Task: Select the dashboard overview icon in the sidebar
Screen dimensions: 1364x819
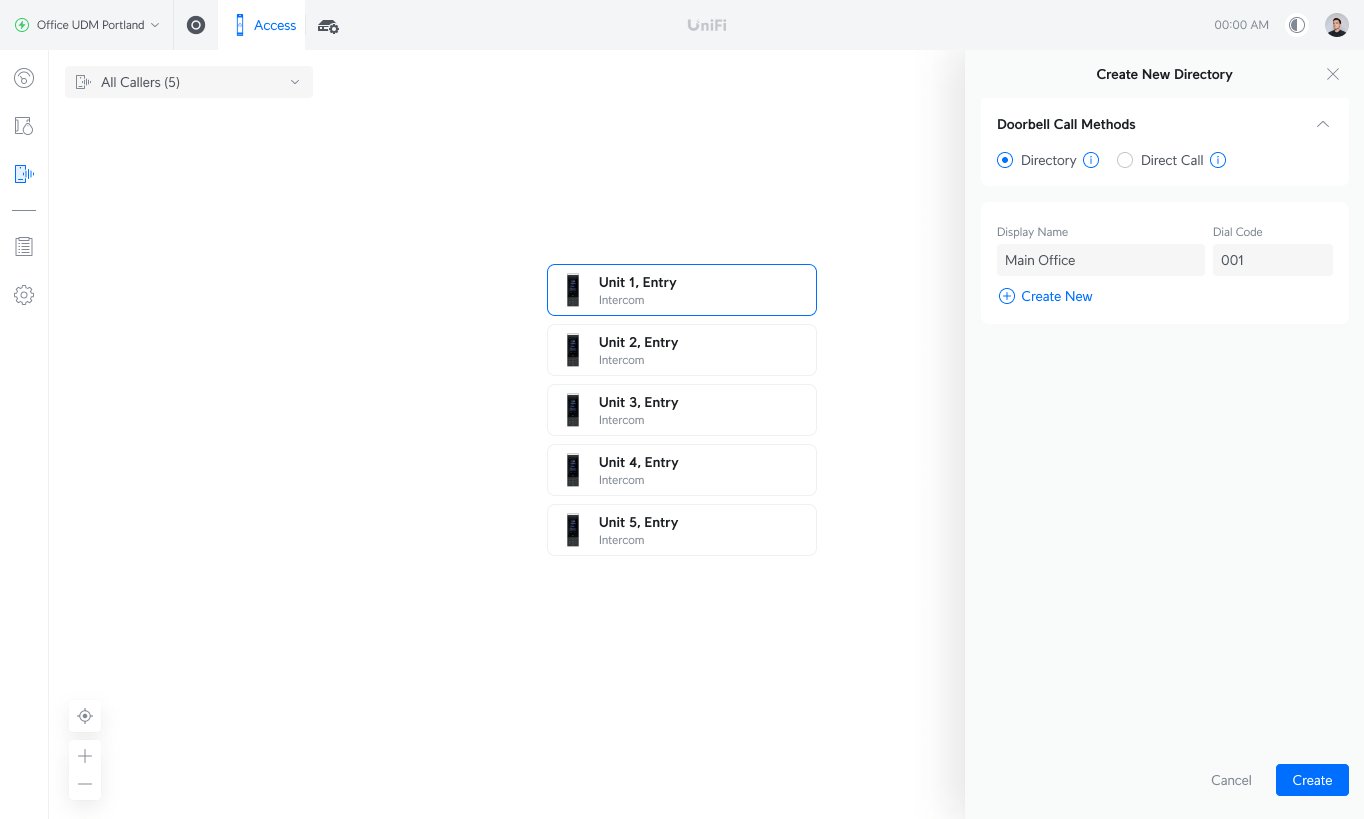Action: click(24, 78)
